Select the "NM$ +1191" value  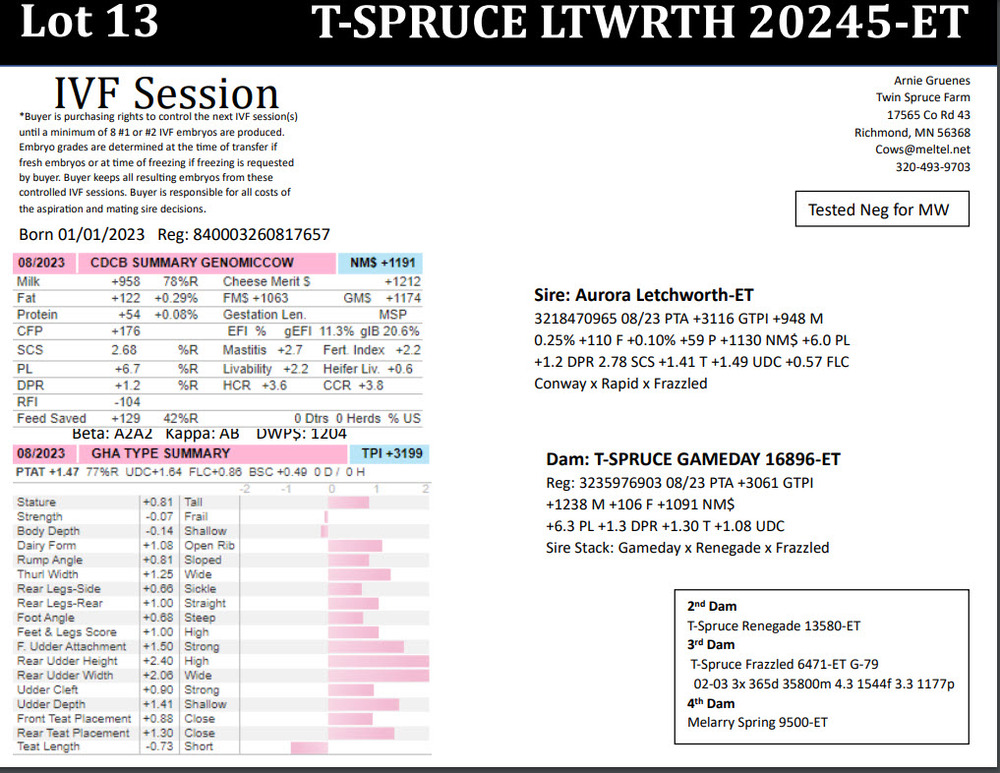click(x=382, y=263)
